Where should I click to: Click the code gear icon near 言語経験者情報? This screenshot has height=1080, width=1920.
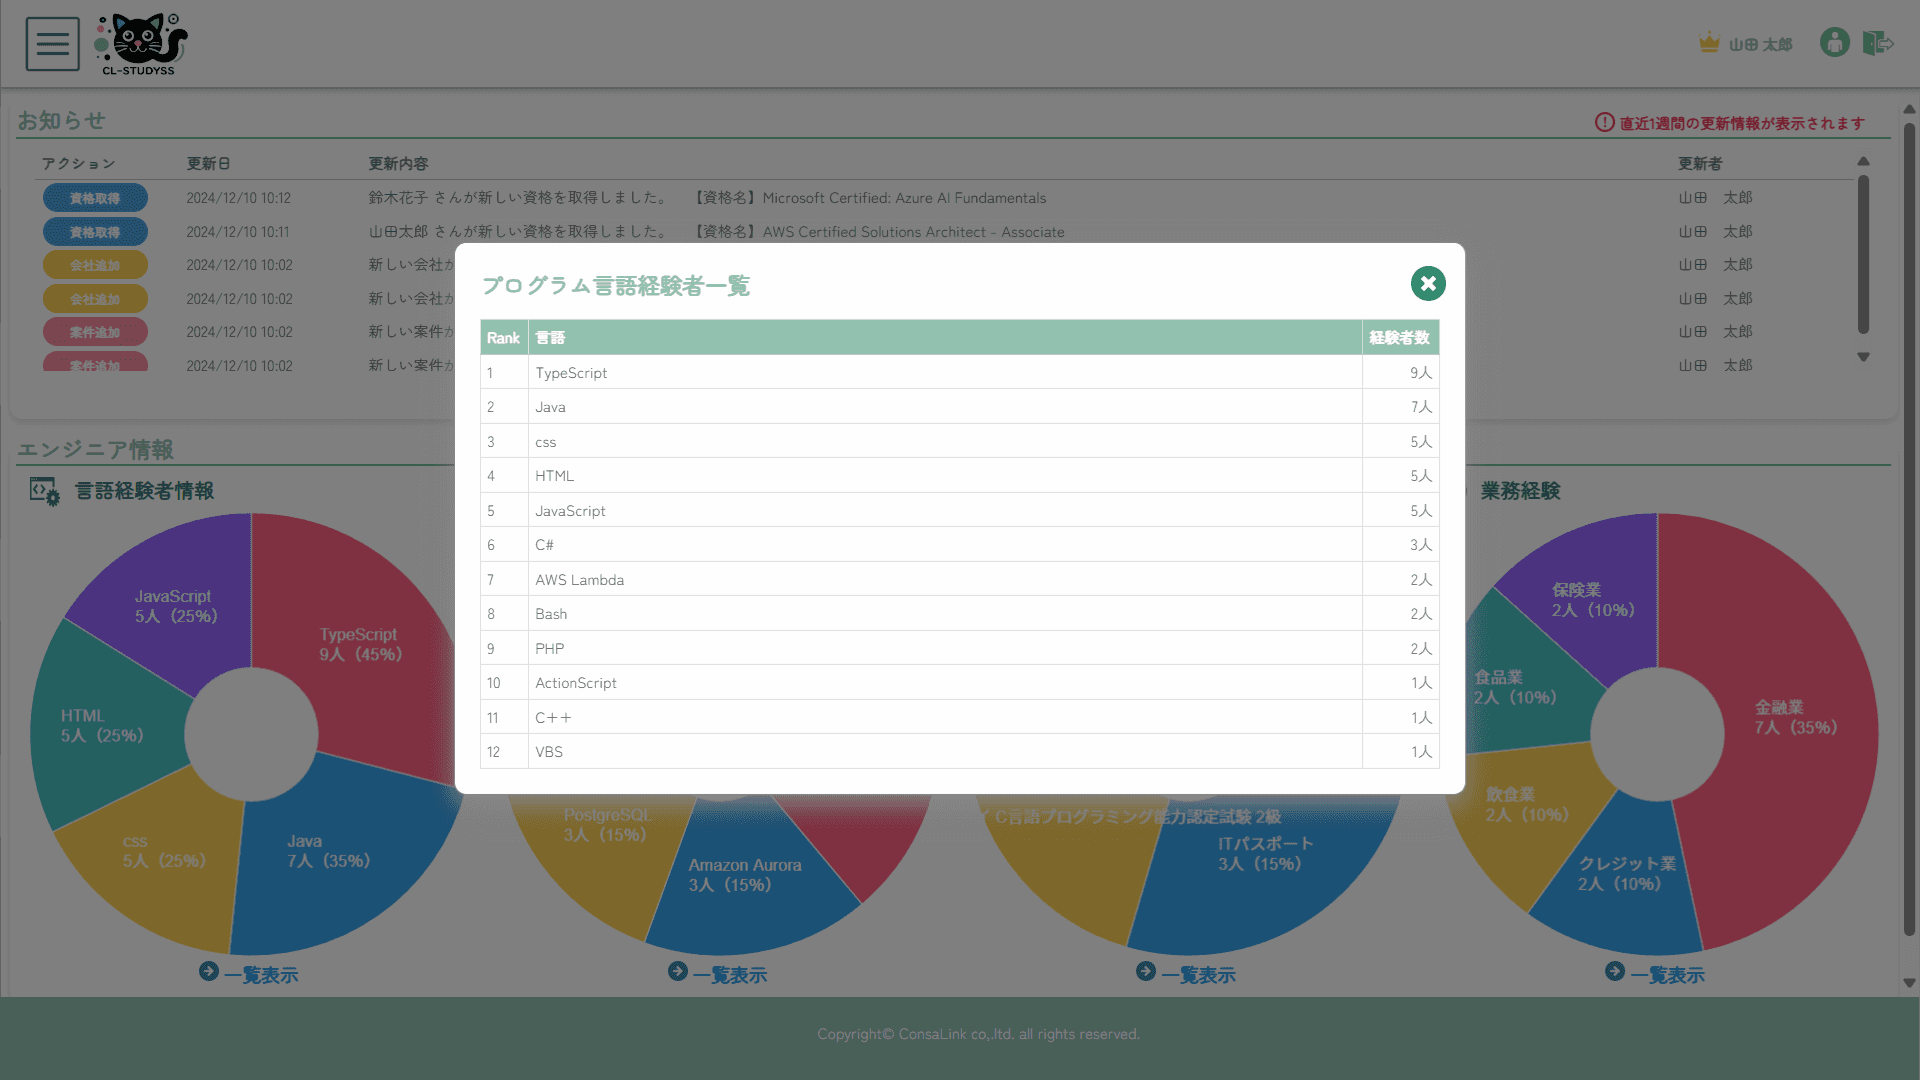point(45,491)
